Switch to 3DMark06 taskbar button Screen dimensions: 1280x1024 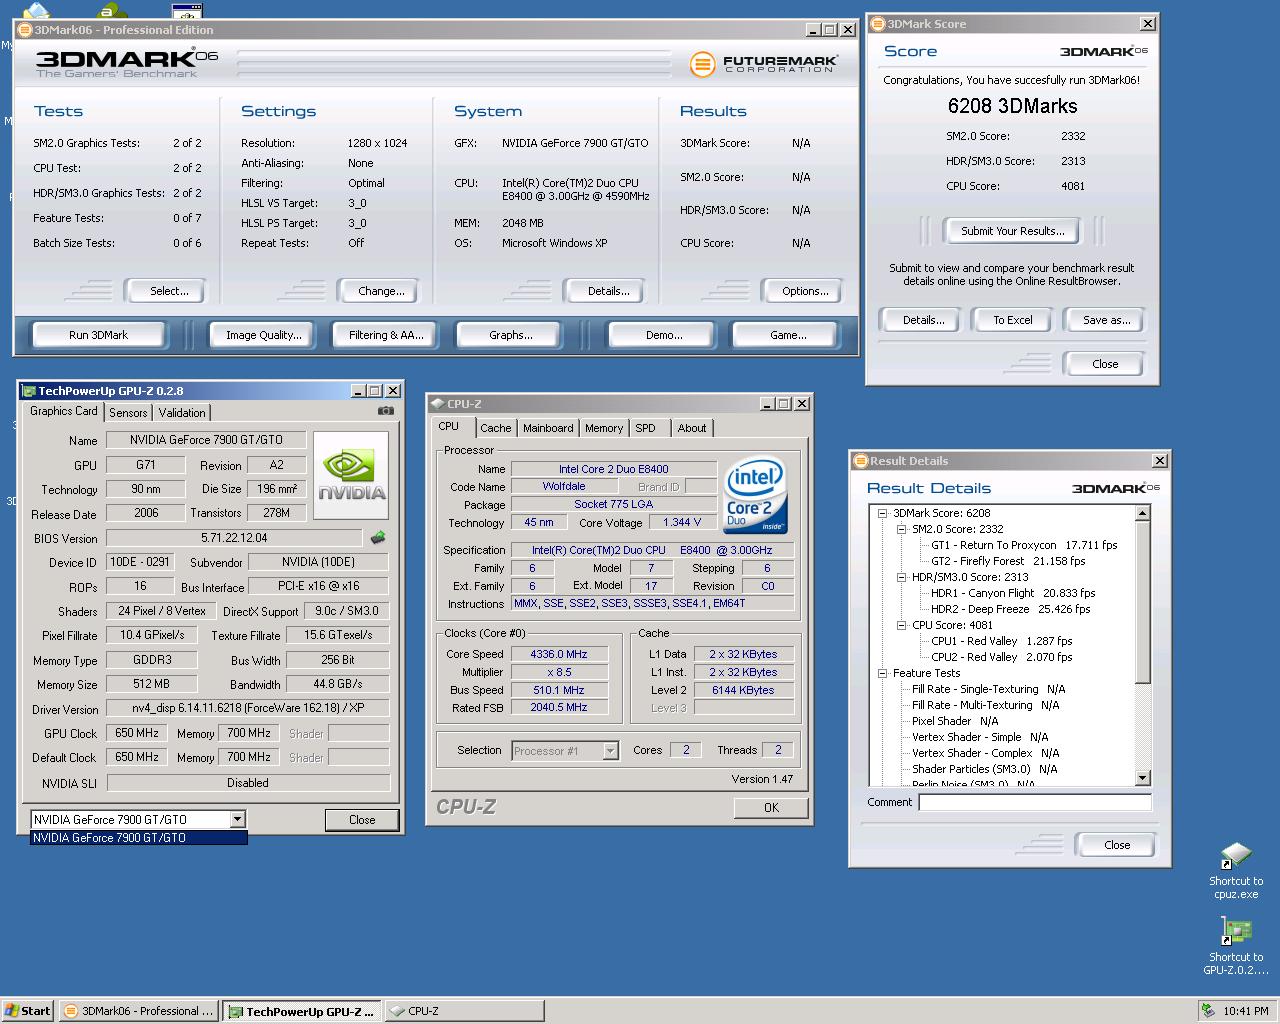tap(138, 1011)
